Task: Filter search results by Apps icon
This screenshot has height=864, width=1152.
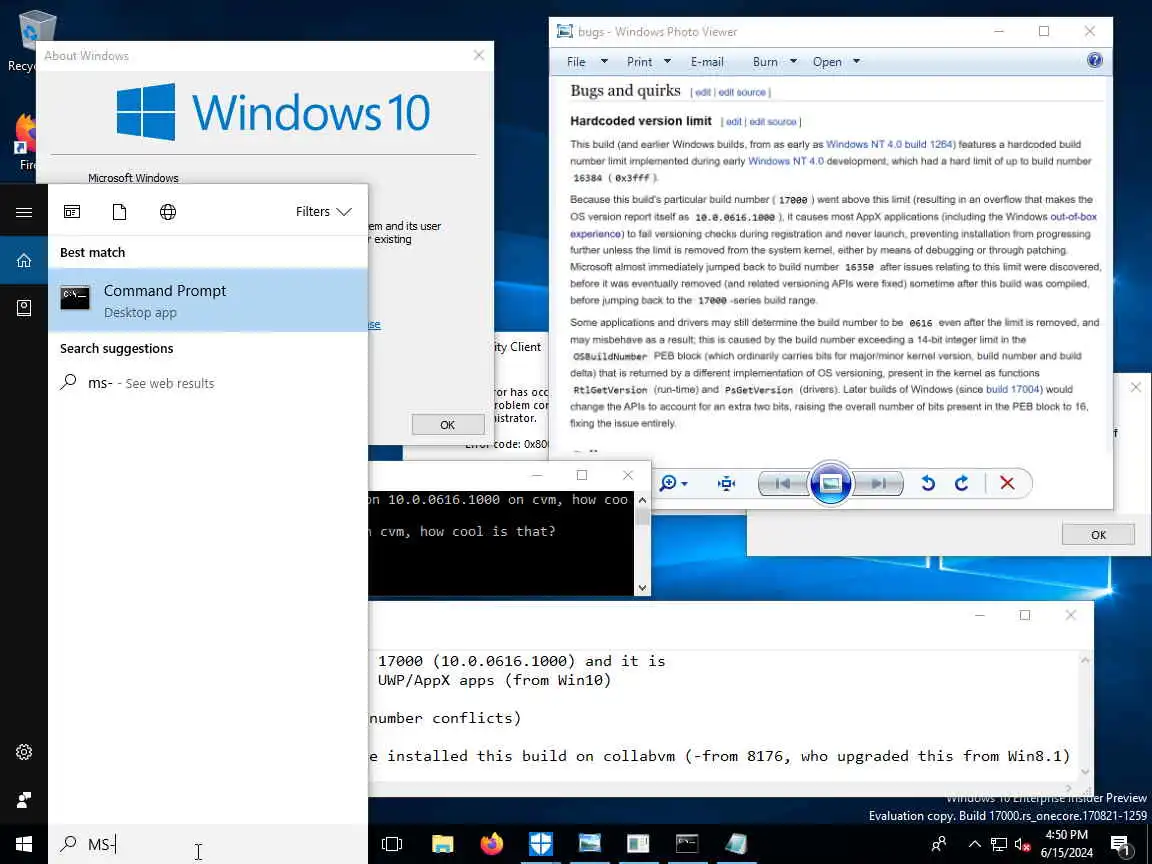Action: click(72, 212)
